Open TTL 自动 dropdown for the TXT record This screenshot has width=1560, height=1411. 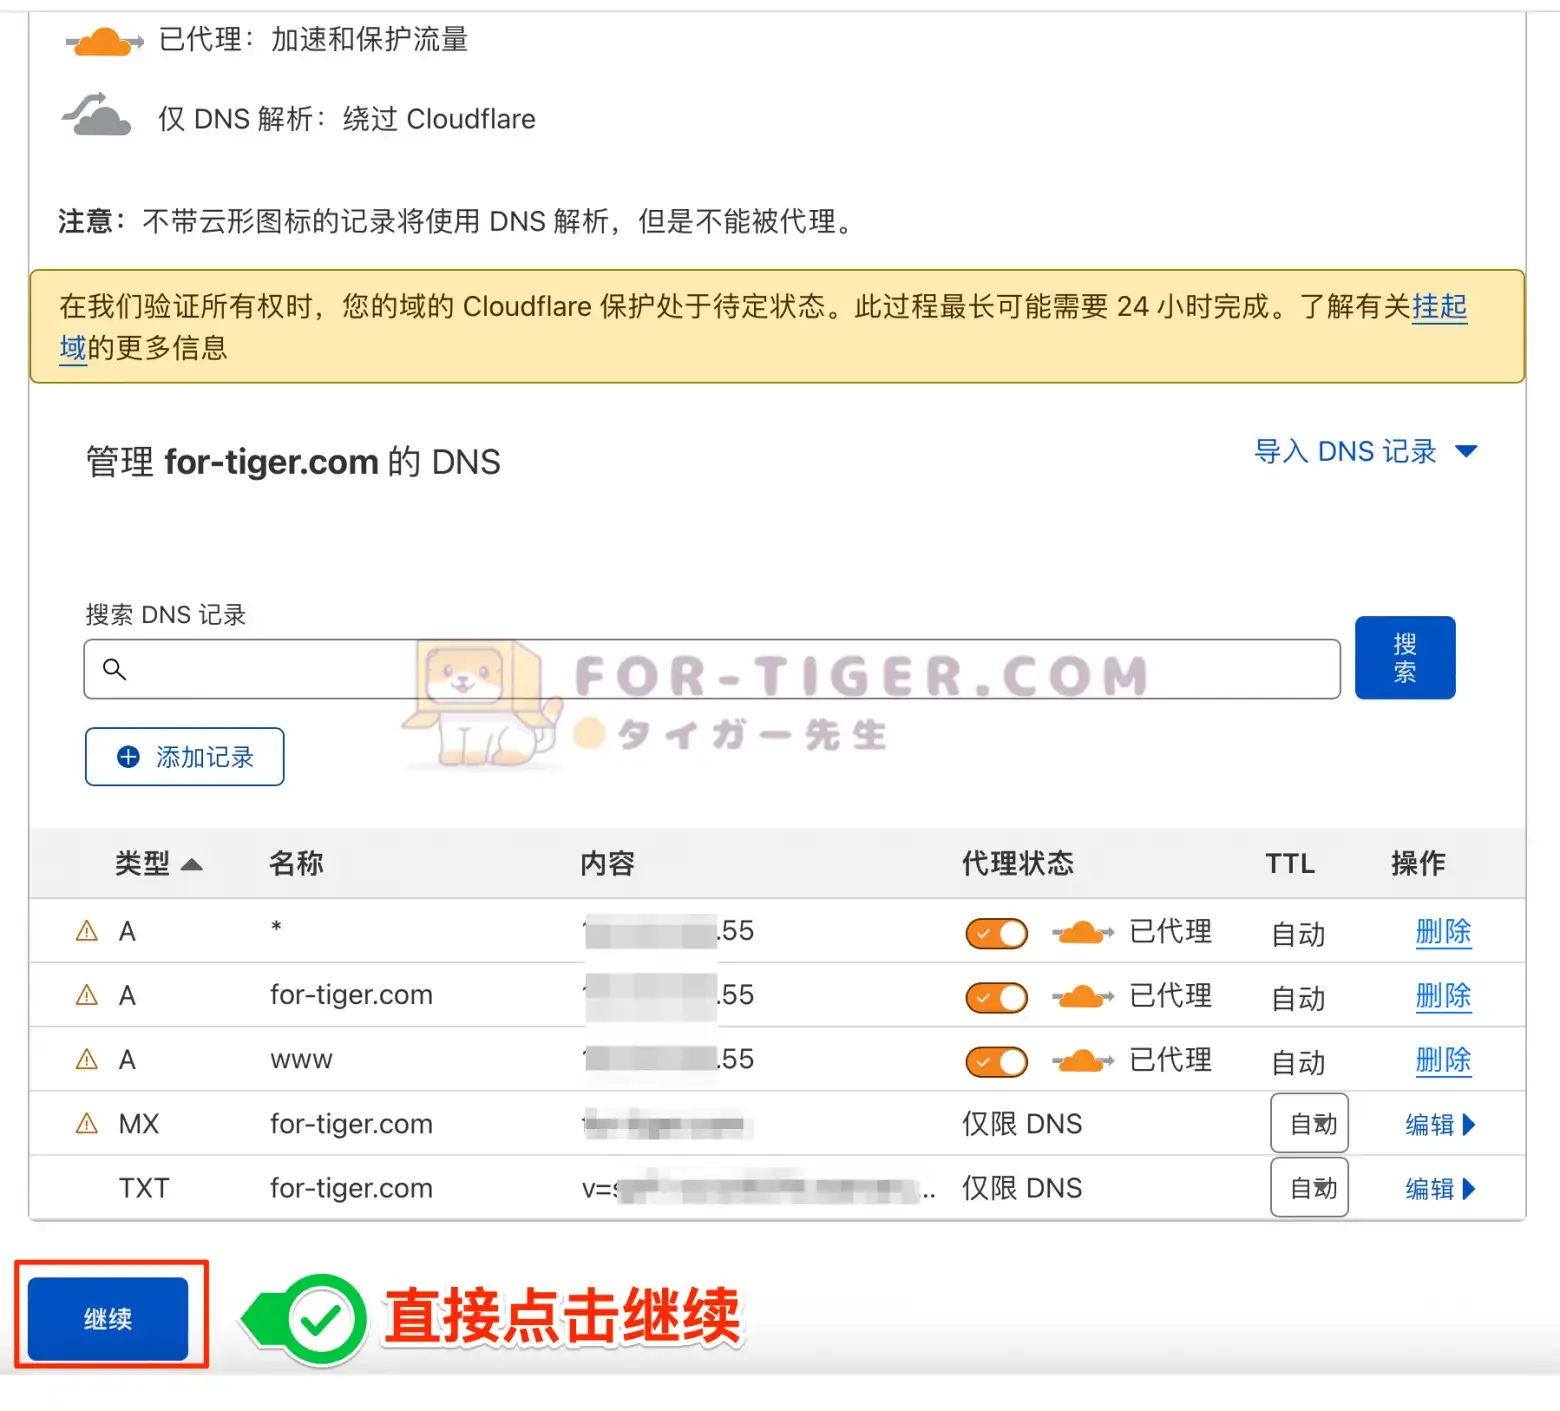pyautogui.click(x=1310, y=1187)
